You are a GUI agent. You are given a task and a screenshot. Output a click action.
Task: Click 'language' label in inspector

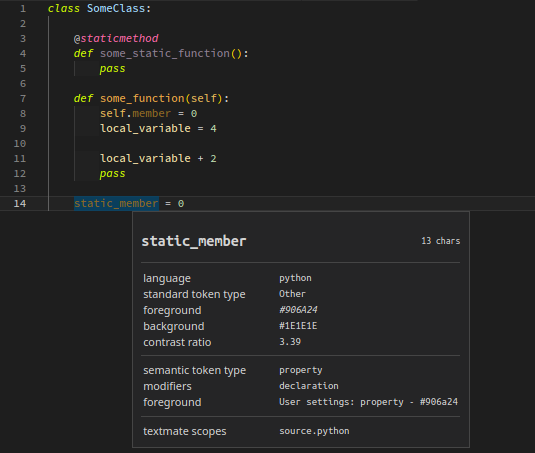click(x=167, y=278)
